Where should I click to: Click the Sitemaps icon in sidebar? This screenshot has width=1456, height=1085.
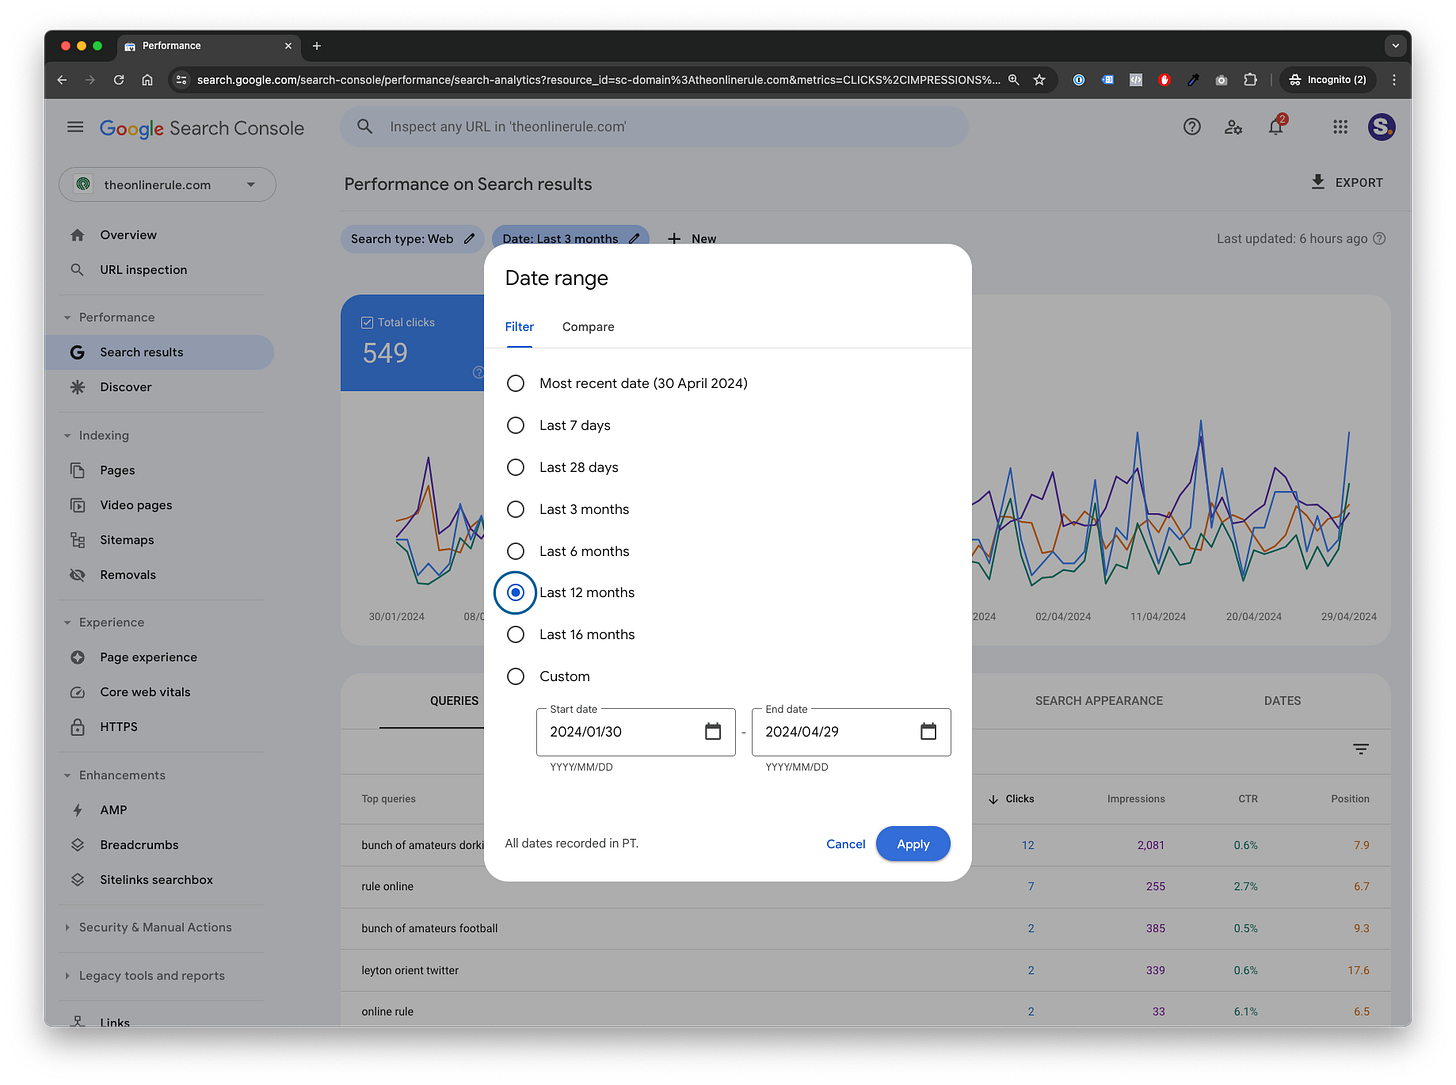click(77, 540)
